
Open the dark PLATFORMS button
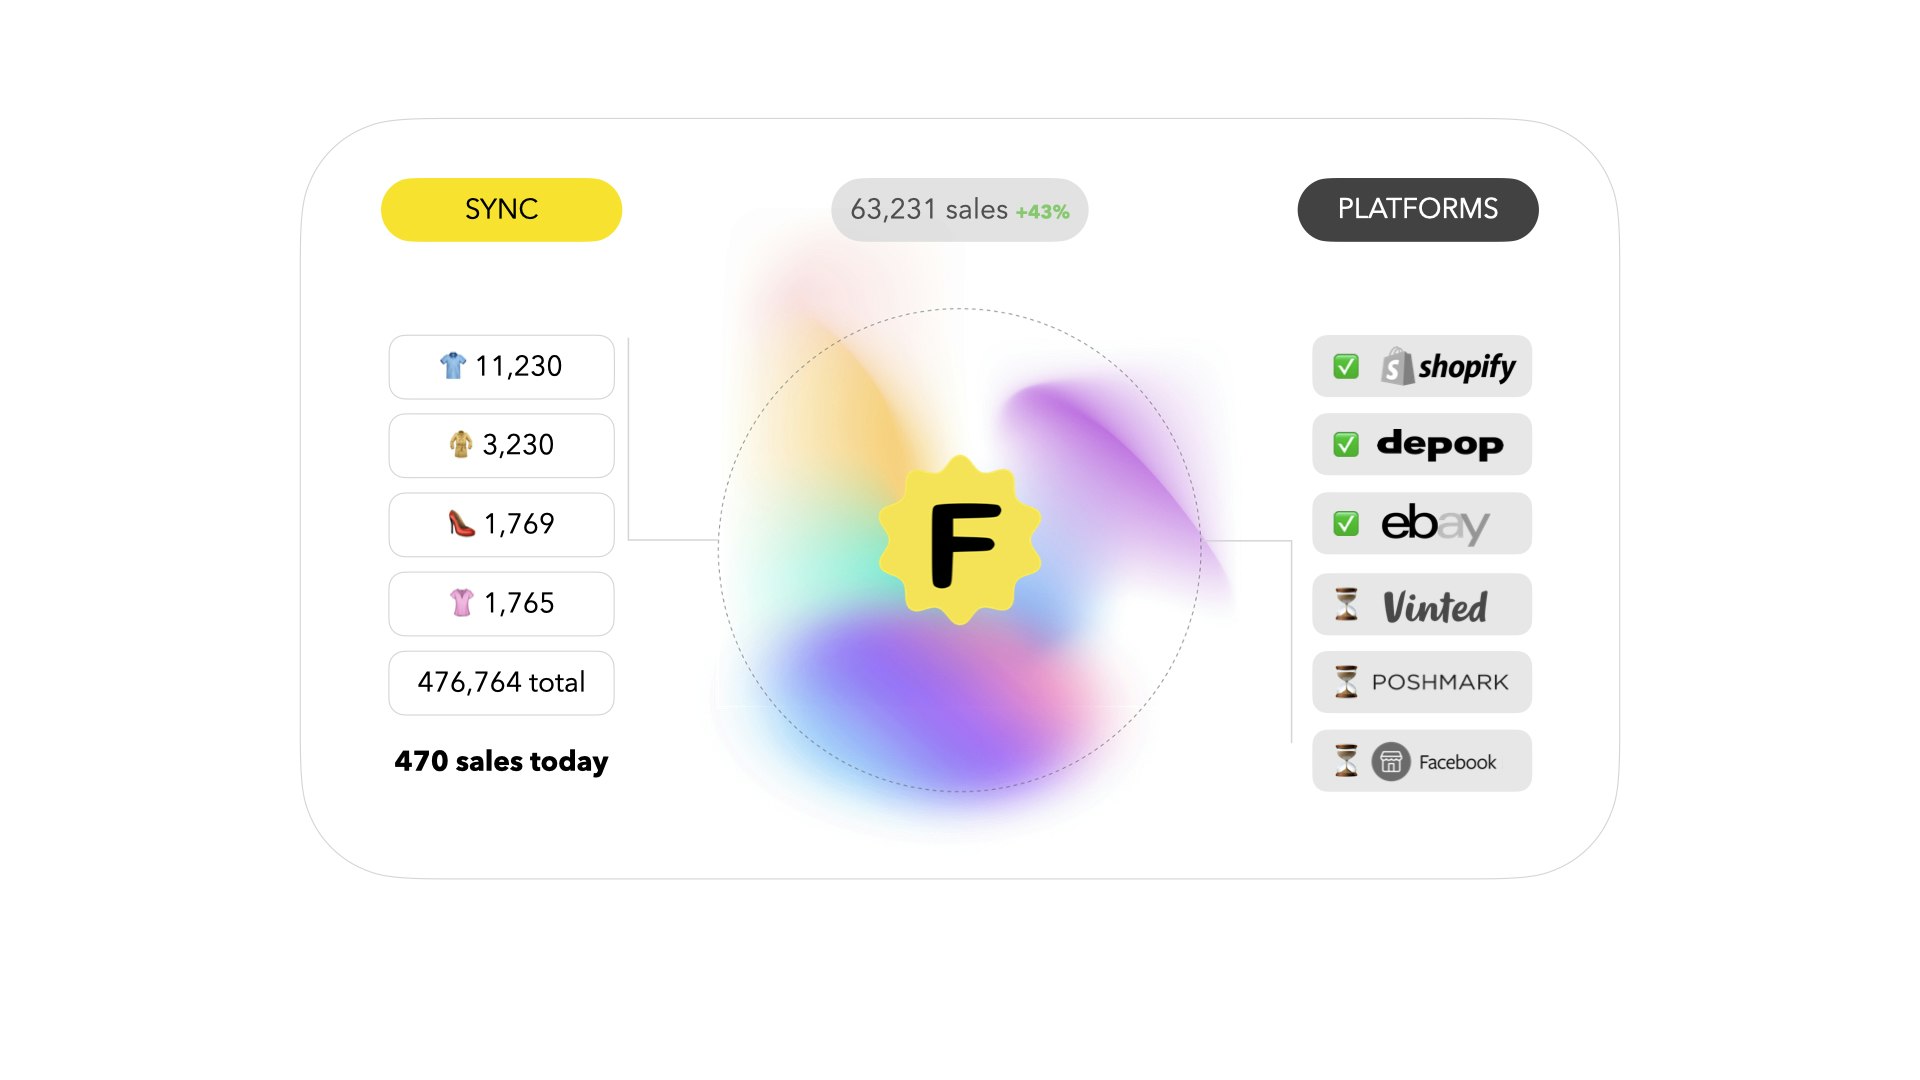tap(1417, 209)
